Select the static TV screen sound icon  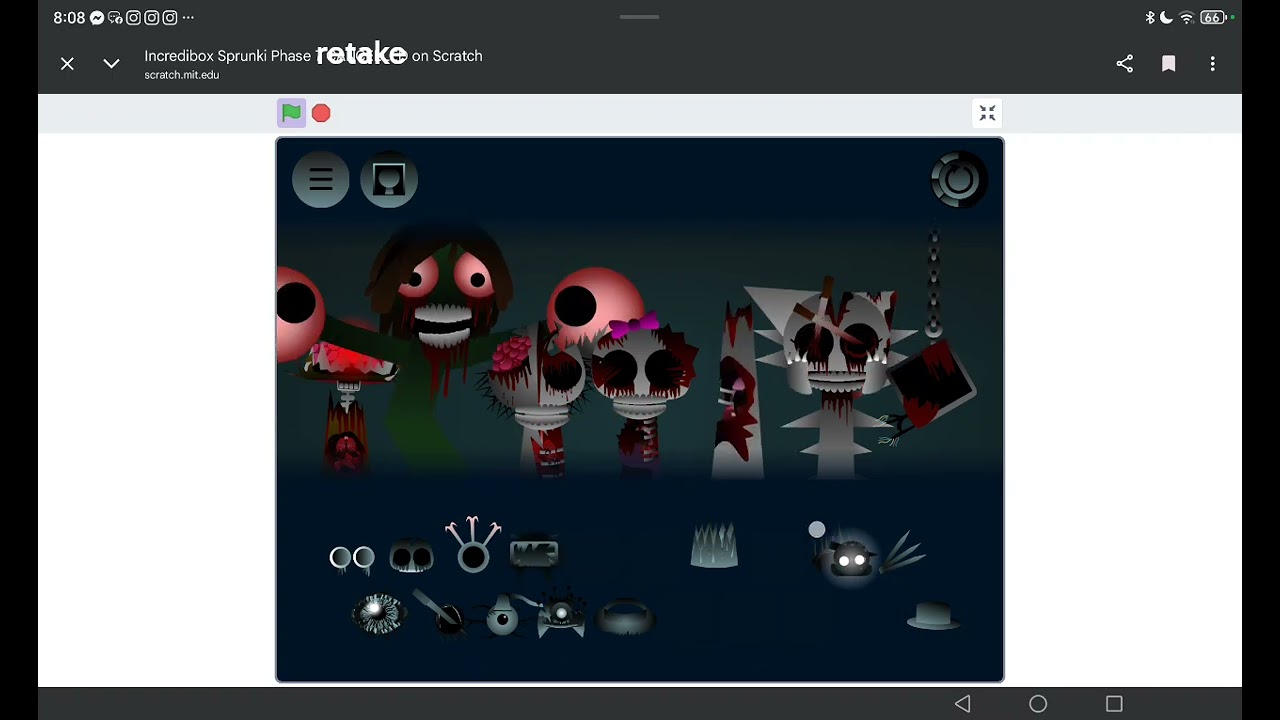(x=534, y=552)
